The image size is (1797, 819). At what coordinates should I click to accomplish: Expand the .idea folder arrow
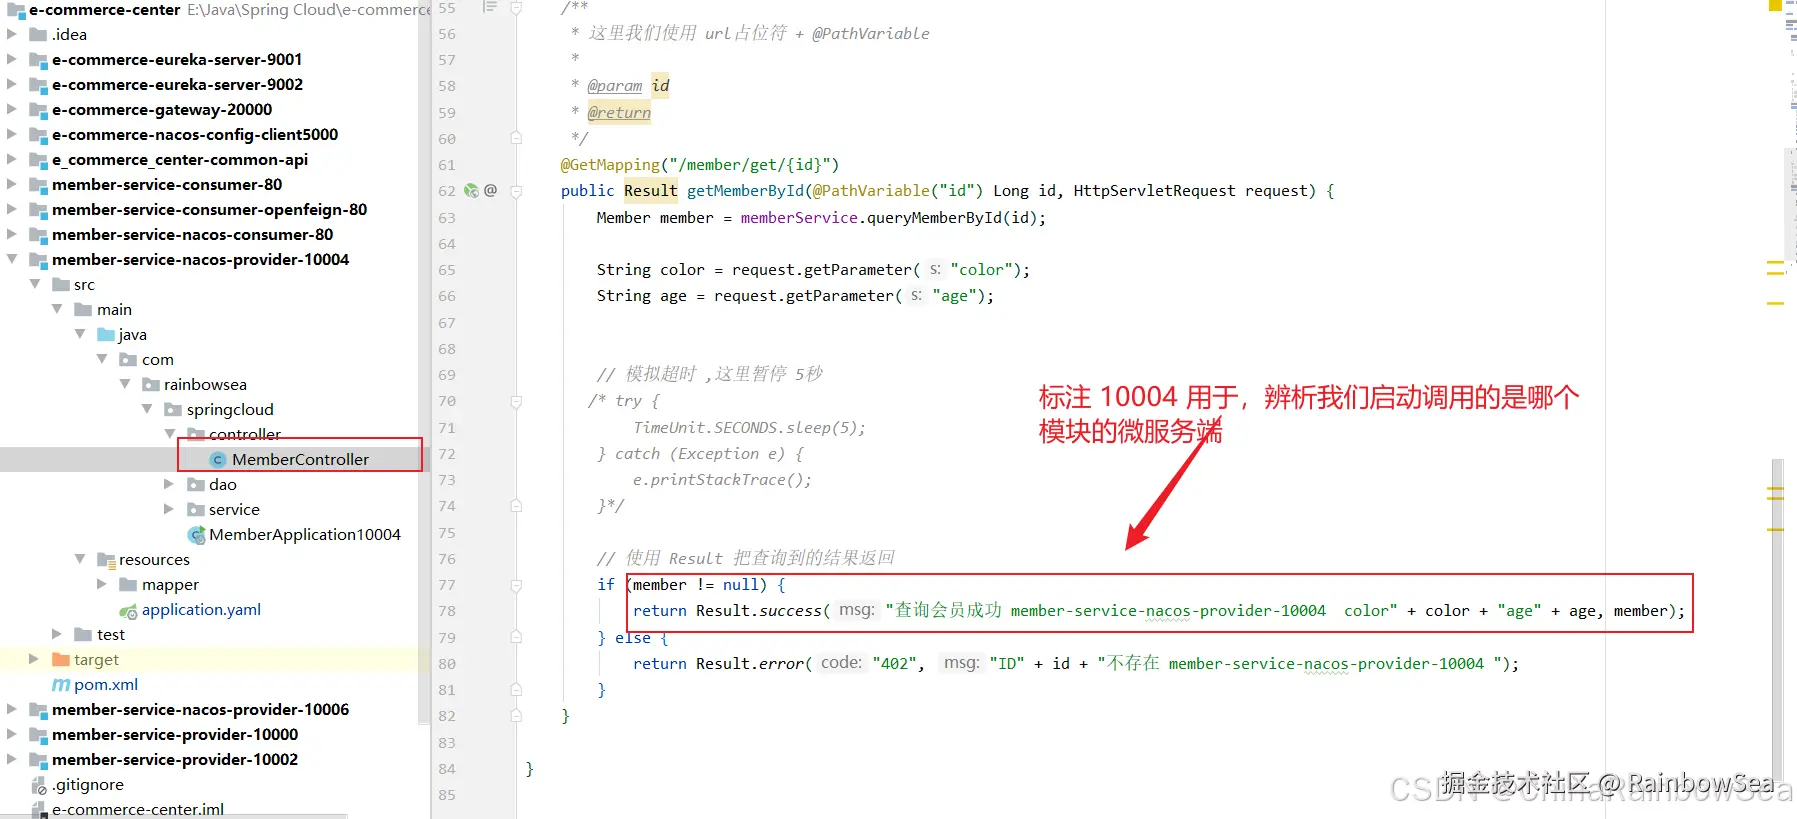12,34
